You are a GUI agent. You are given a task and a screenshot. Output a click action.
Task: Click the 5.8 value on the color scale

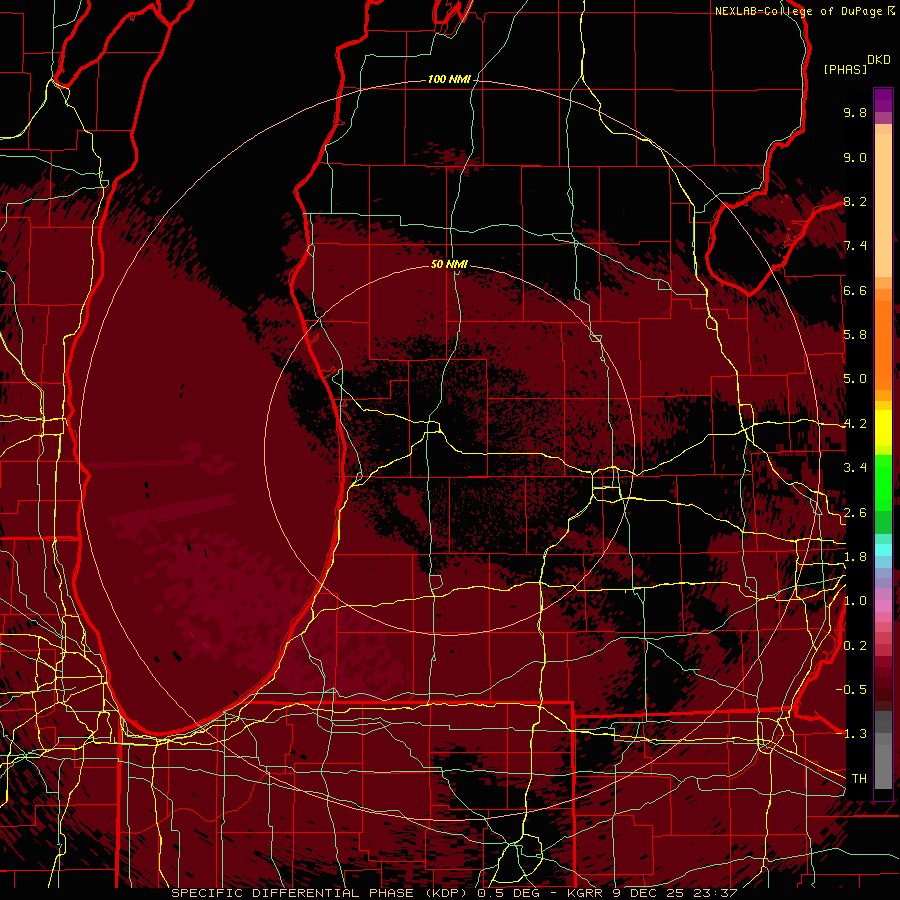pos(855,335)
